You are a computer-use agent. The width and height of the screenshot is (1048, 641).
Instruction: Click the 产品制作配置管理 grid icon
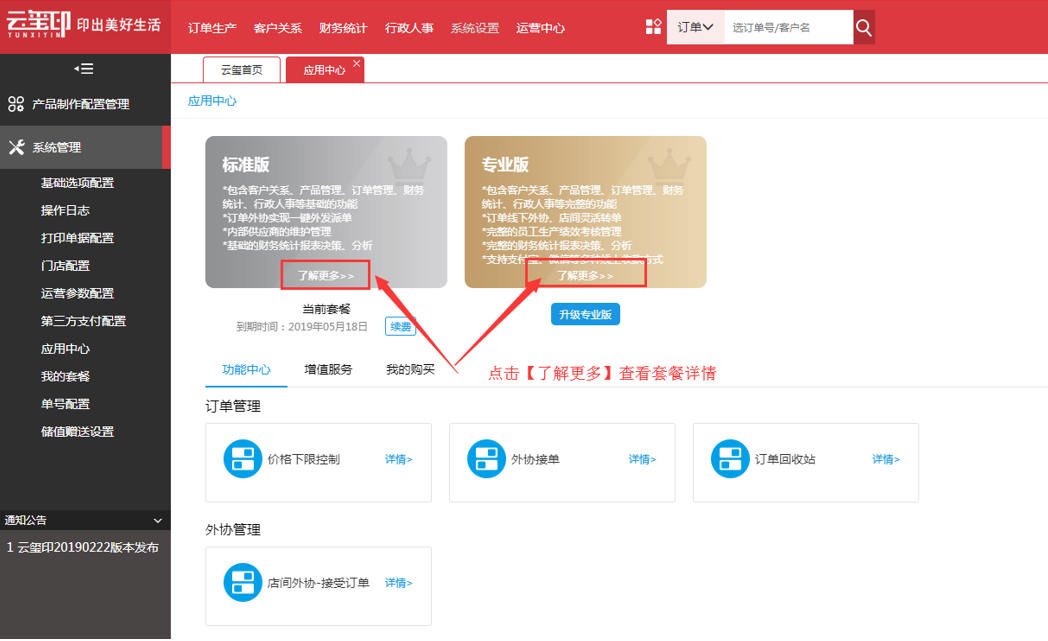coord(16,104)
